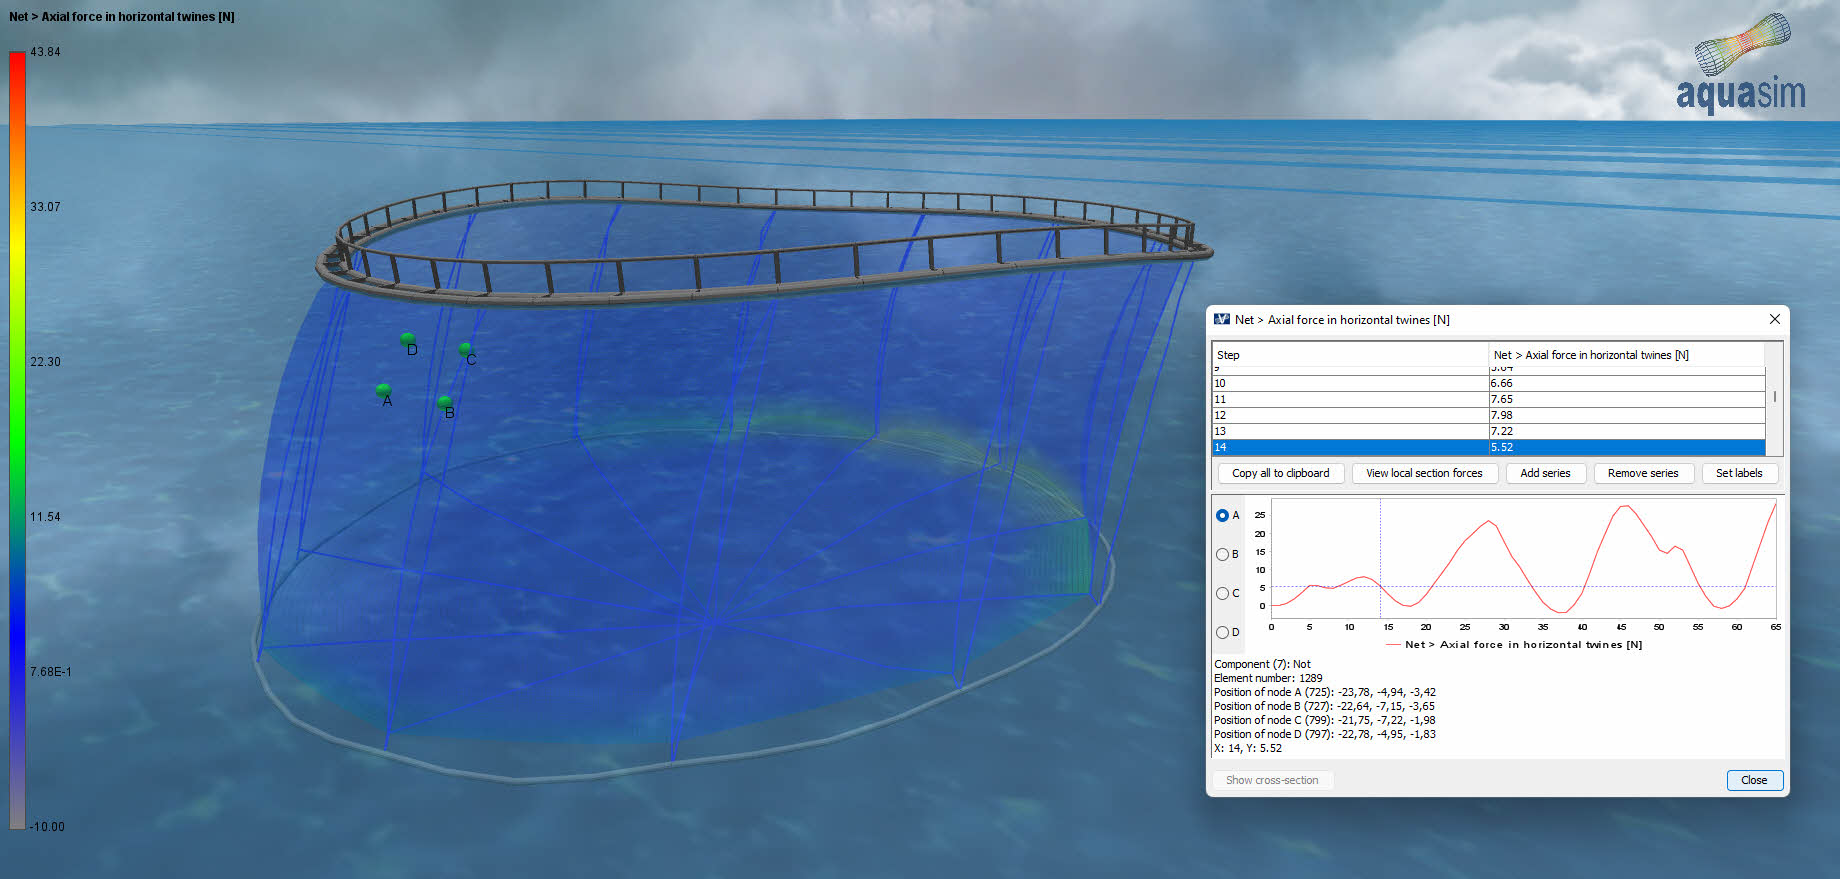This screenshot has height=879, width=1840.
Task: Click value 7.98 in table
Action: [1501, 415]
